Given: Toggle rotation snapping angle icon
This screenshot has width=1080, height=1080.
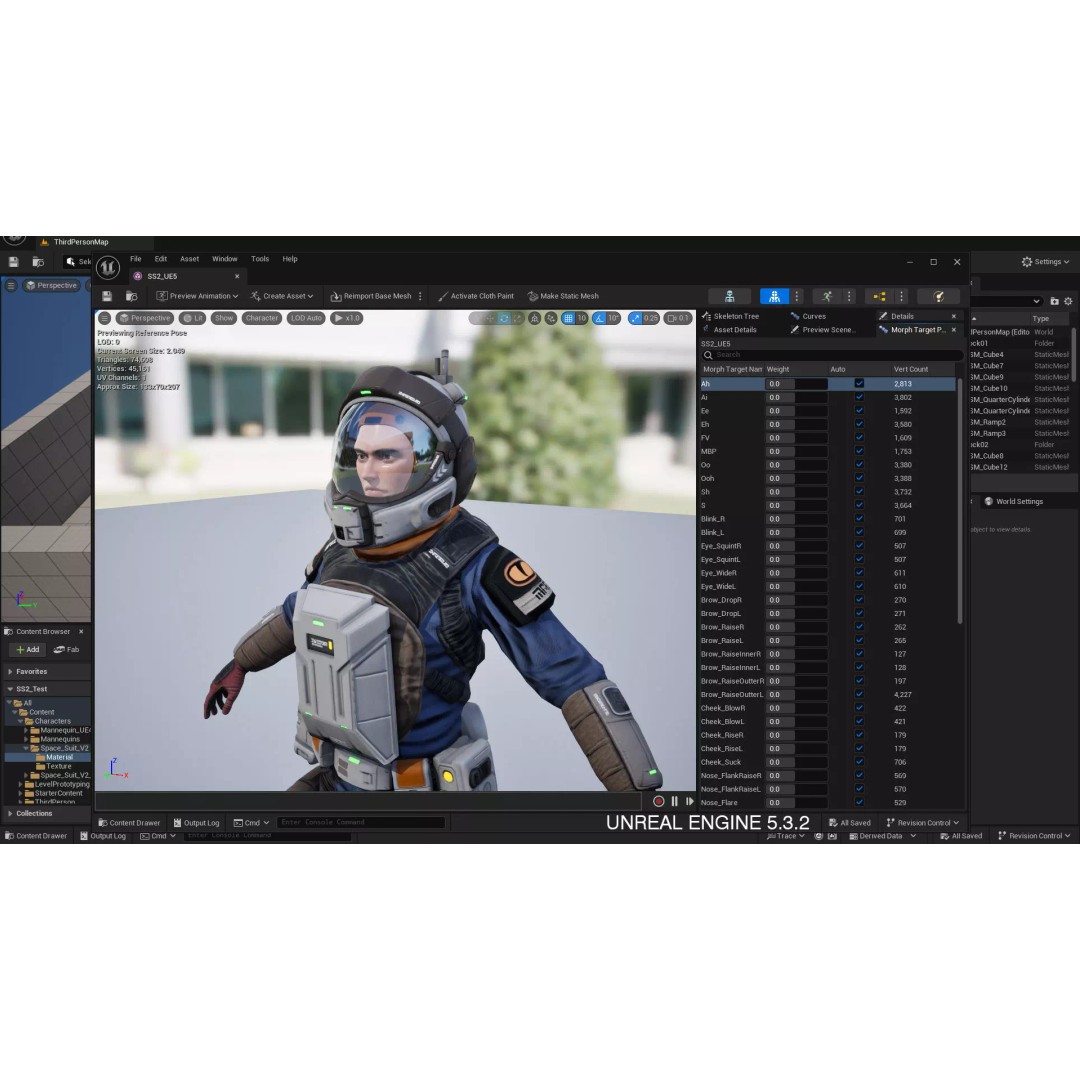Looking at the screenshot, I should click(599, 318).
